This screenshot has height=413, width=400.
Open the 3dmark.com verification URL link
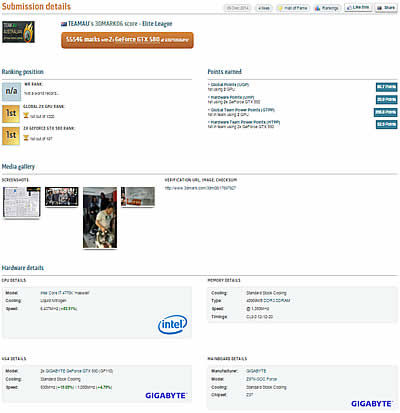[200, 188]
